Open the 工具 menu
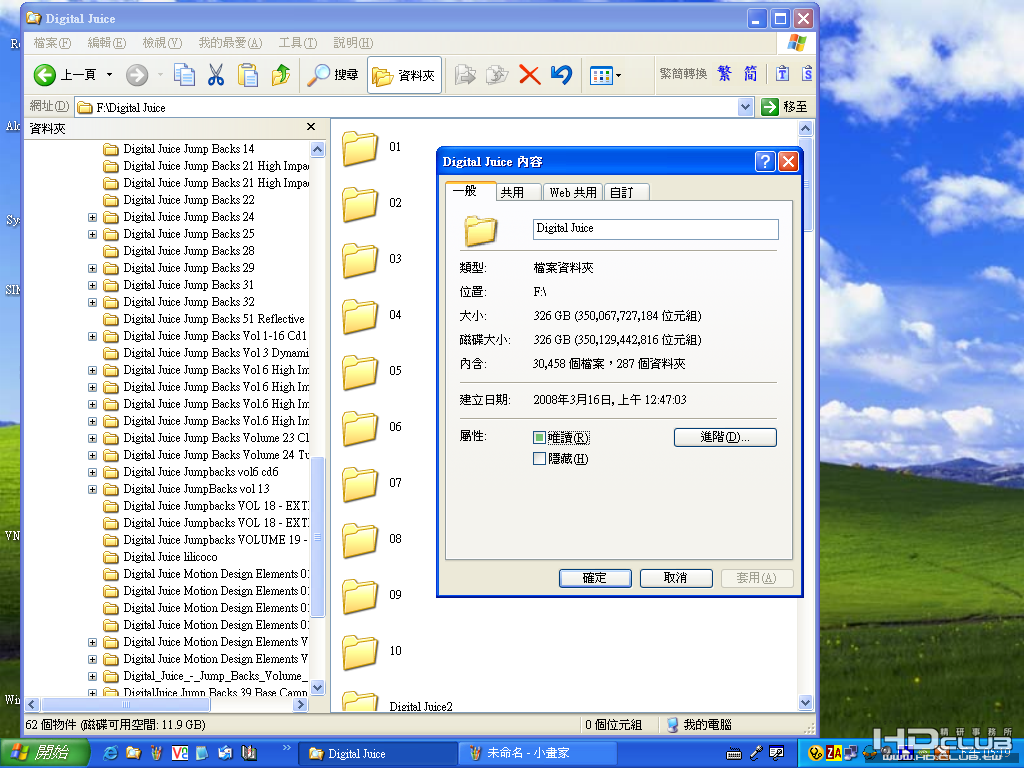 pyautogui.click(x=298, y=43)
